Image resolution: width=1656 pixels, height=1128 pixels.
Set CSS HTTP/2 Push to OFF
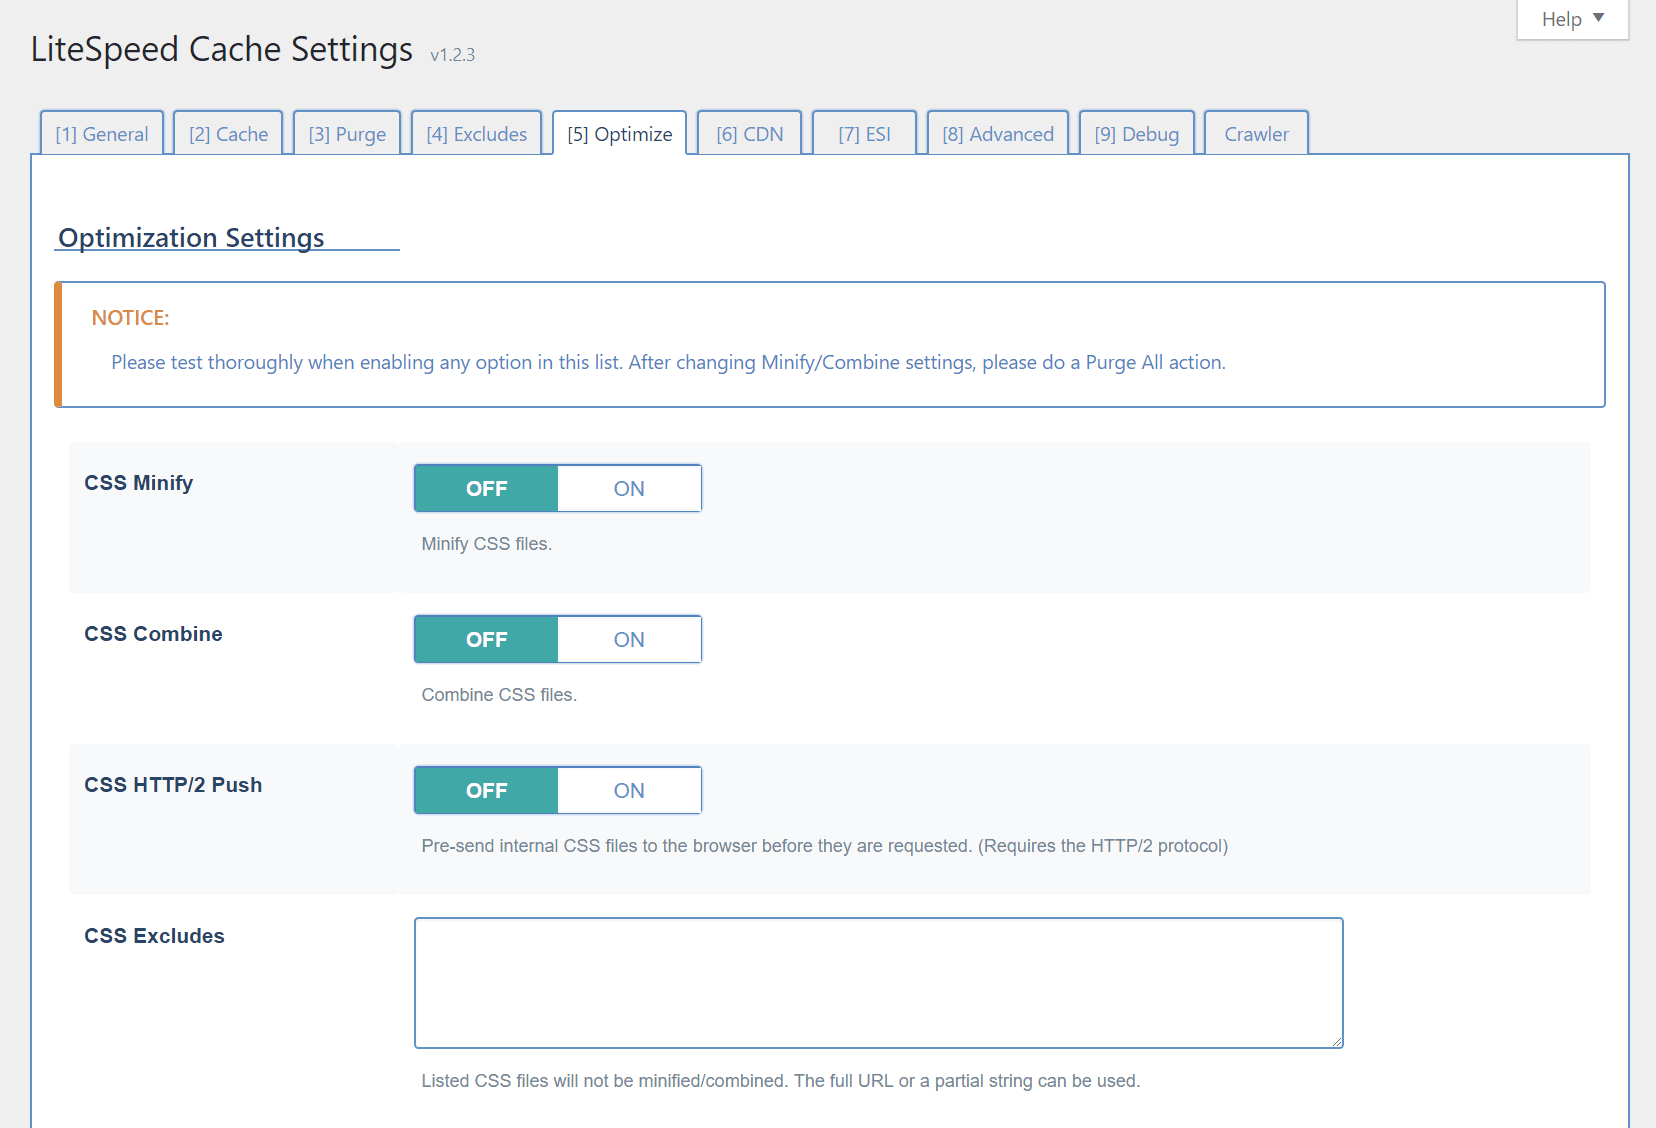(487, 790)
